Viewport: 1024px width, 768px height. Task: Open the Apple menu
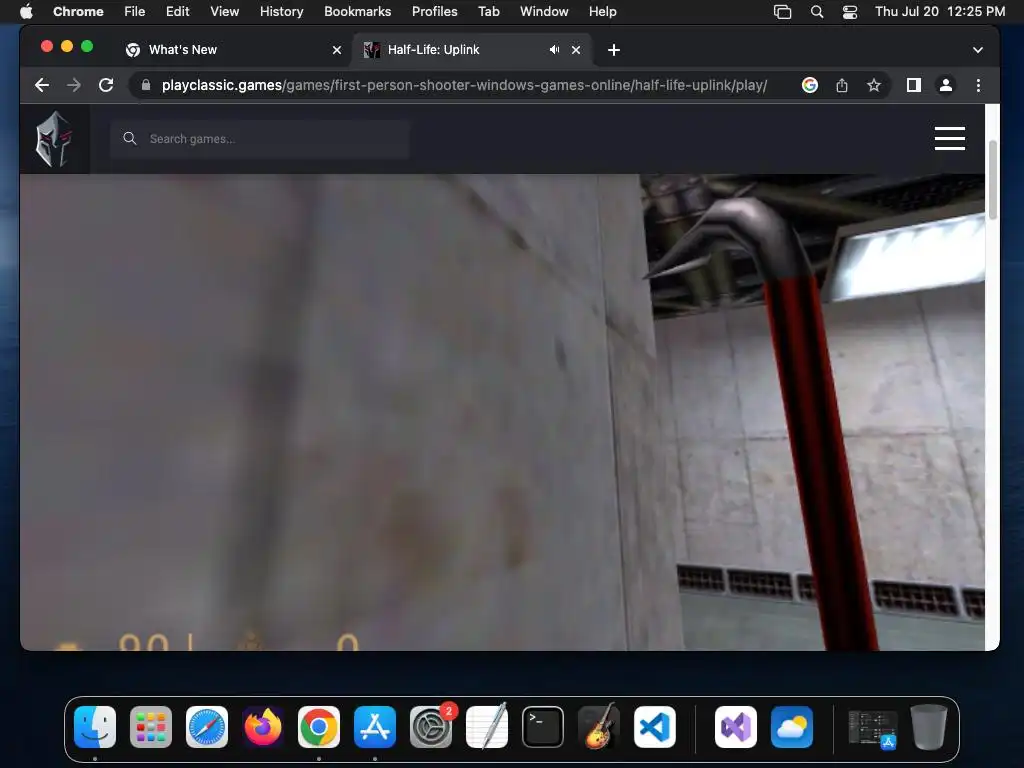(26, 11)
